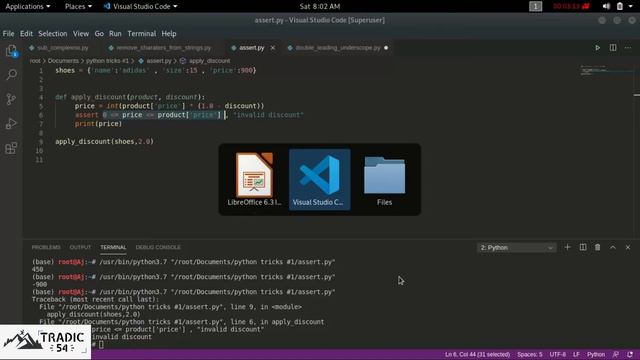This screenshot has height=360, width=640.
Task: Click the 'Ln 6, Col 44' status entry
Action: point(478,354)
